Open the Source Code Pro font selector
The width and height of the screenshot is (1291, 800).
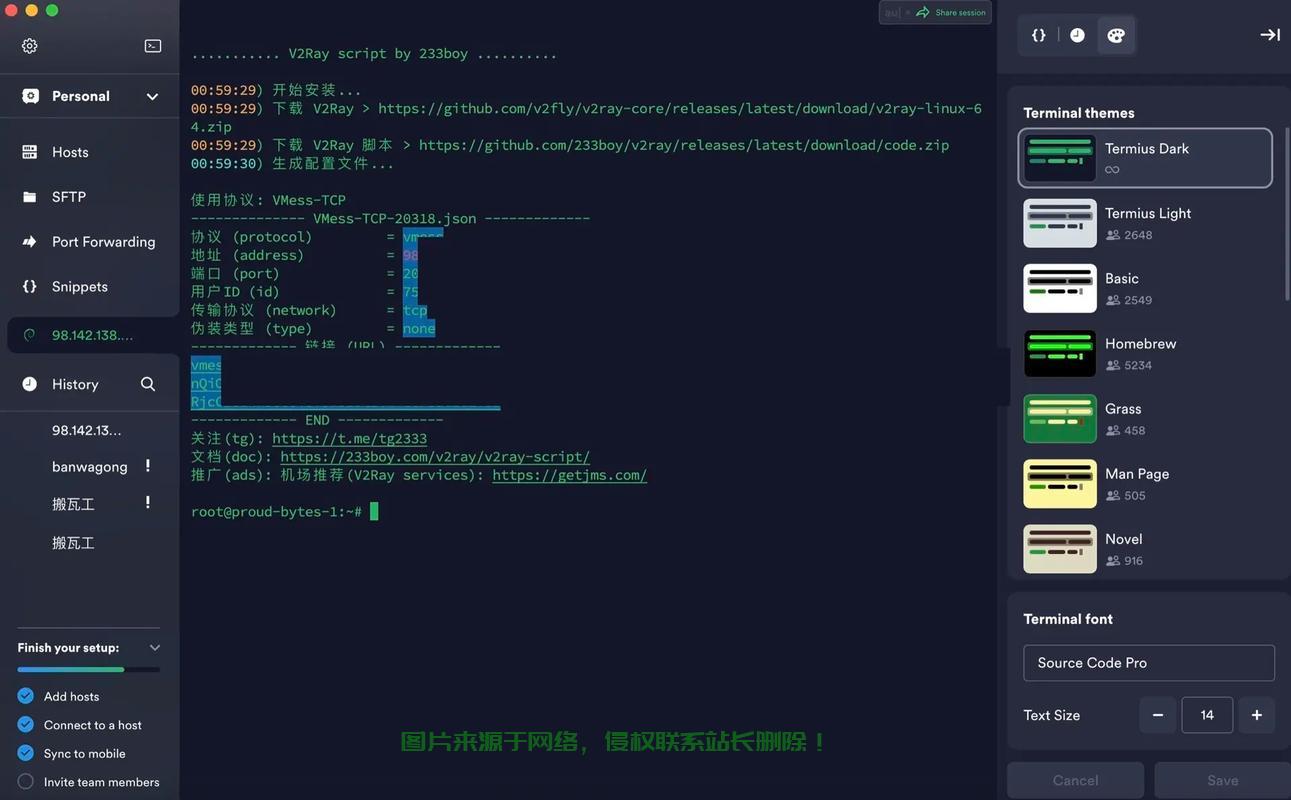tap(1148, 663)
